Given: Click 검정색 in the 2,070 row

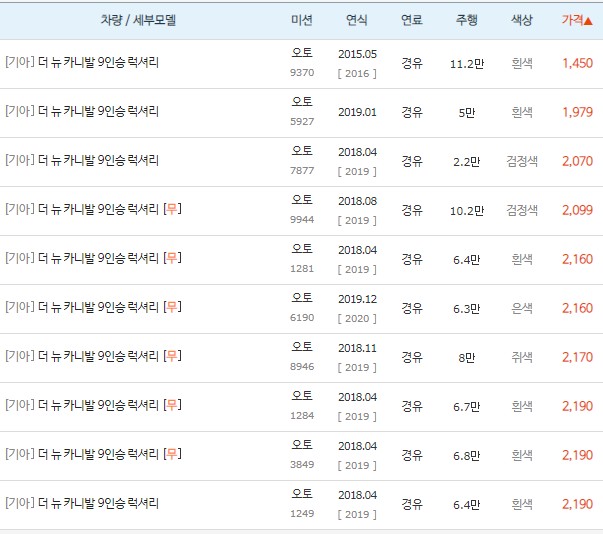Looking at the screenshot, I should tap(522, 161).
